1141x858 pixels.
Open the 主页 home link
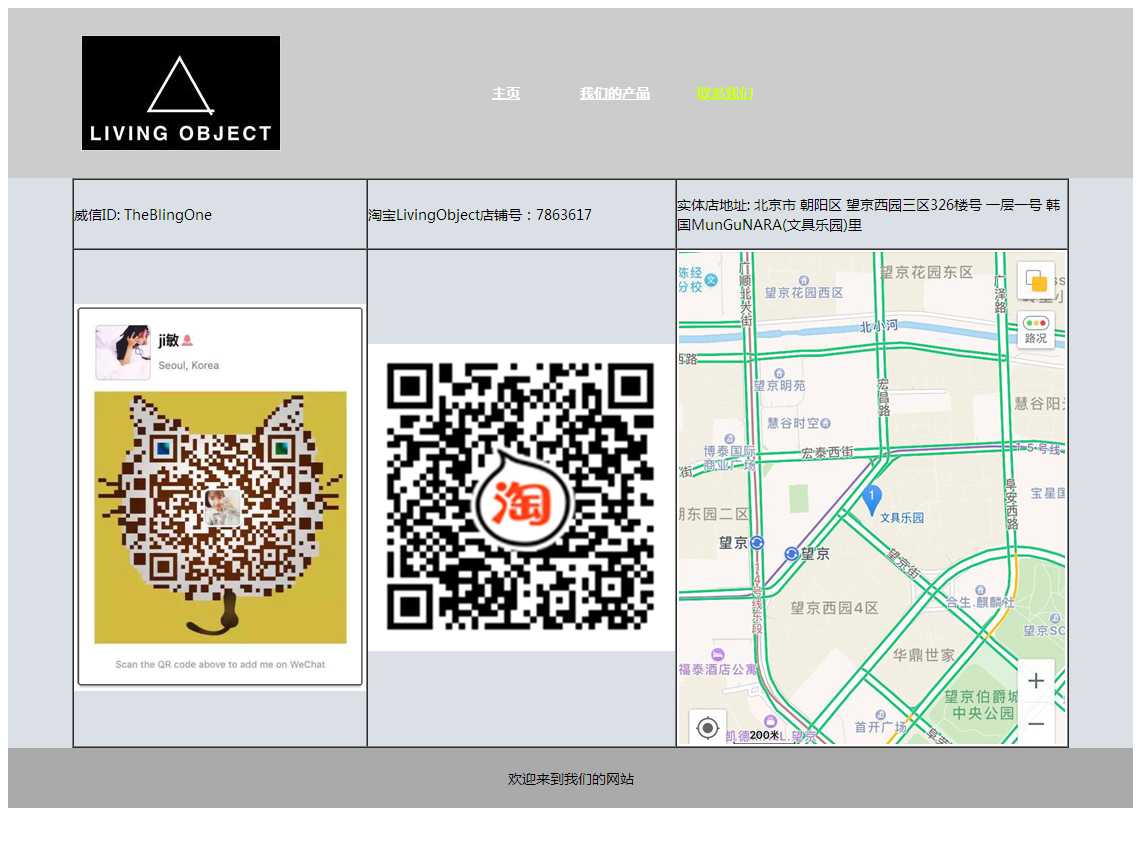[505, 93]
